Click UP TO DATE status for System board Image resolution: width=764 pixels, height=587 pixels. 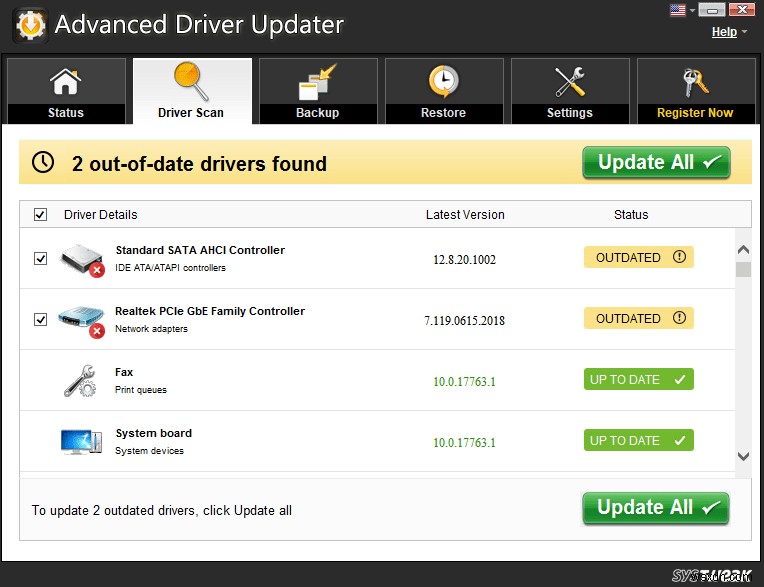click(639, 440)
